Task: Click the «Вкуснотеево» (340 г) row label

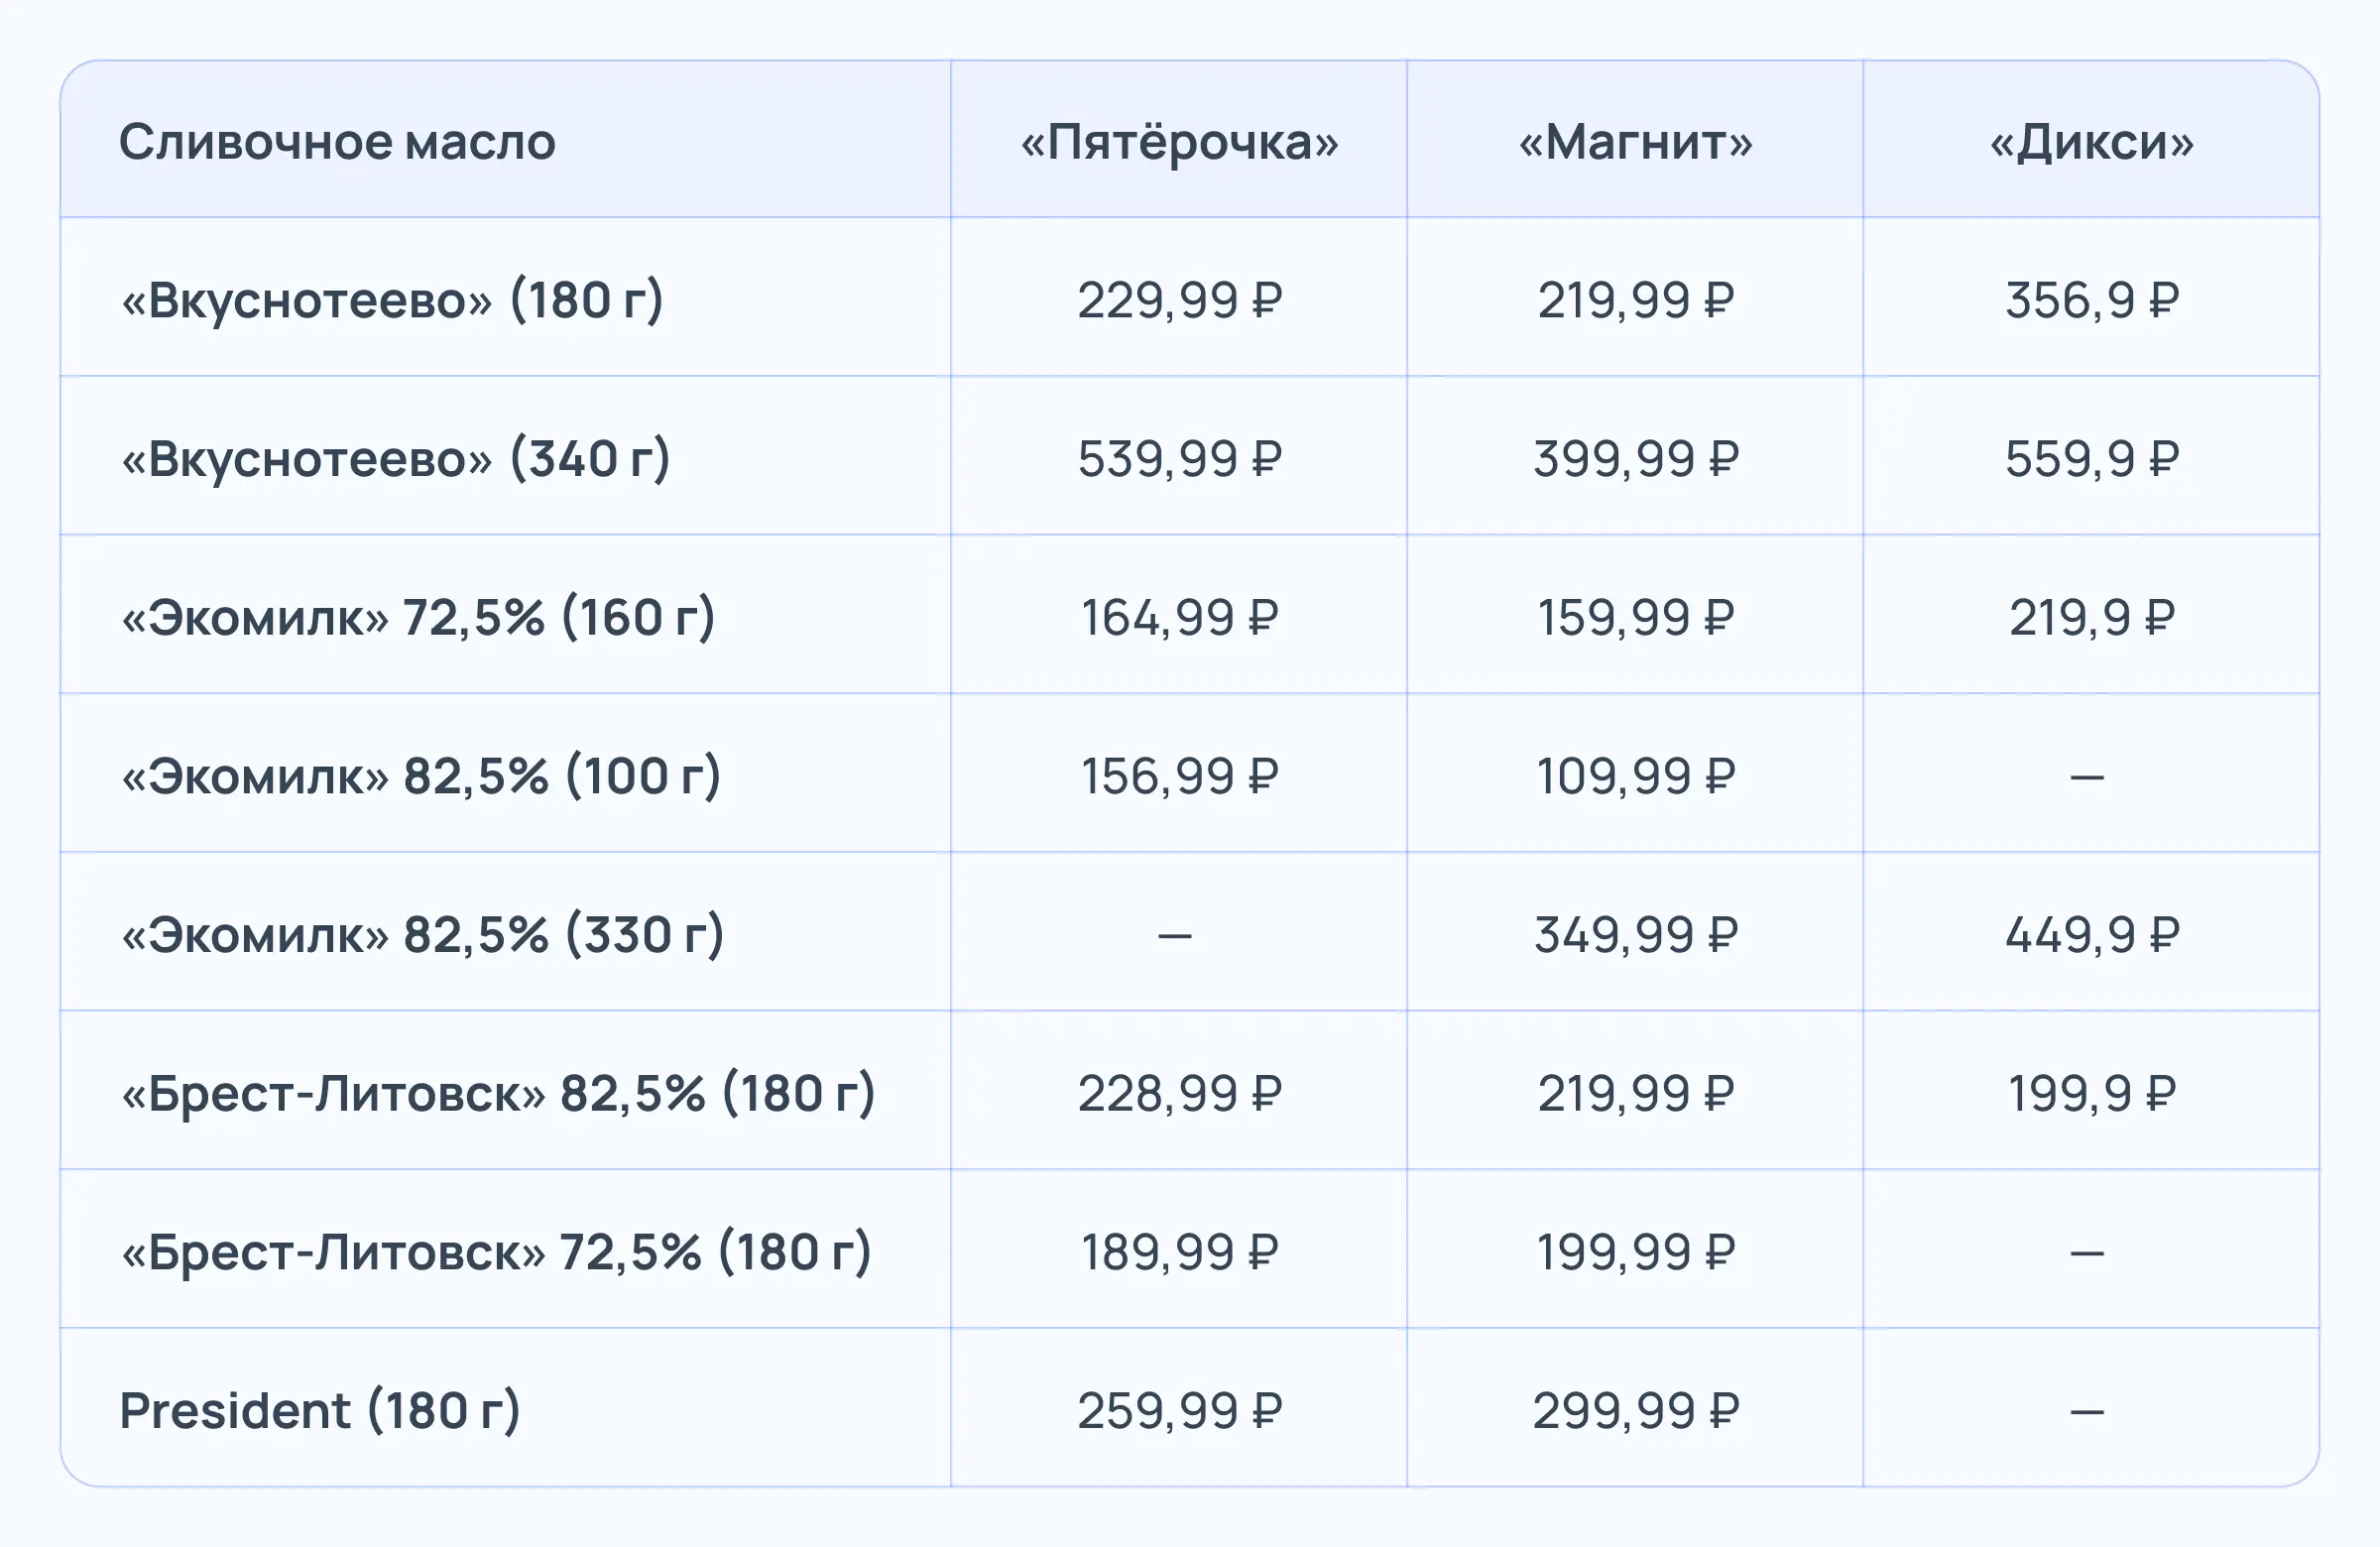Action: click(395, 459)
